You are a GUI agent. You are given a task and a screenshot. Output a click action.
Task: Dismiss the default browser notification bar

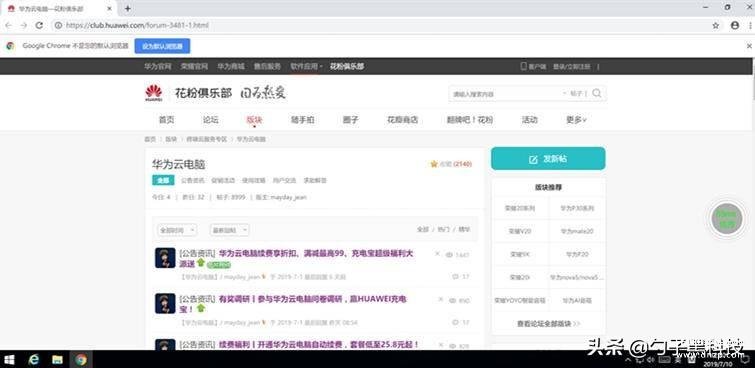tap(749, 46)
